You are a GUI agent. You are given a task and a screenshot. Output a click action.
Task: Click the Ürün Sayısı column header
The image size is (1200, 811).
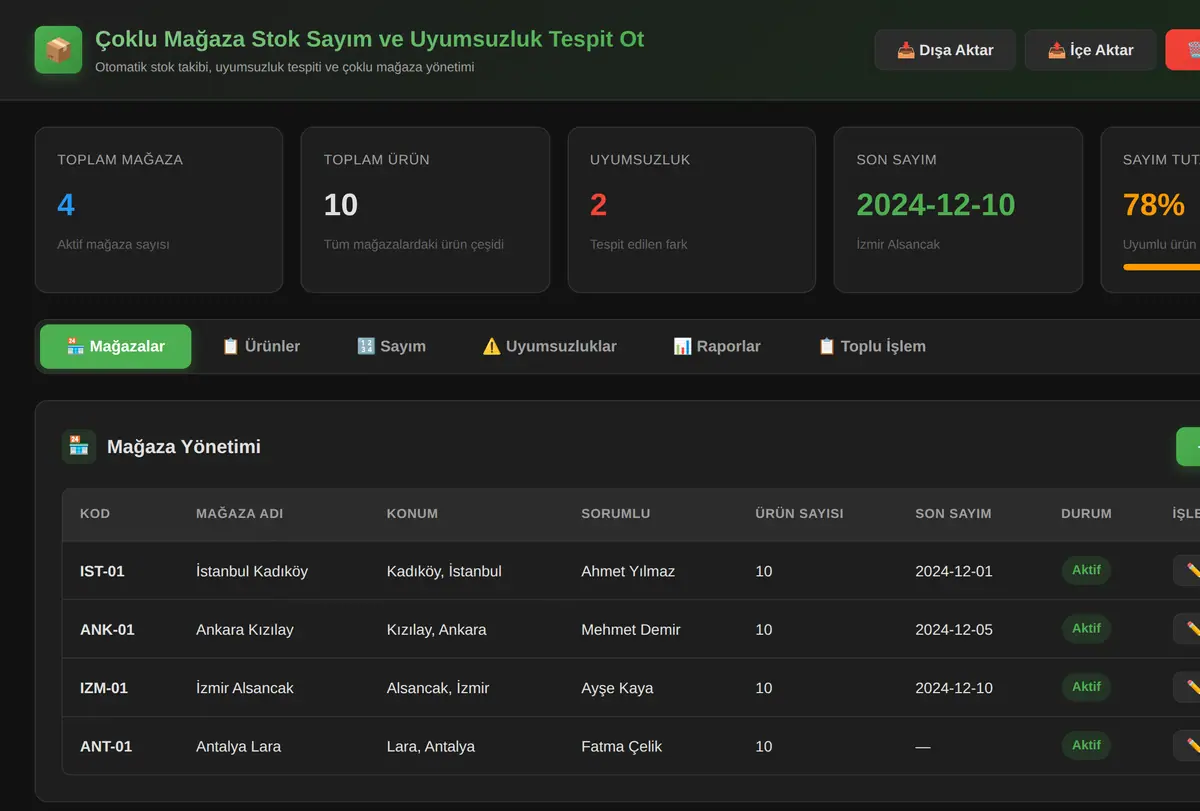point(799,514)
